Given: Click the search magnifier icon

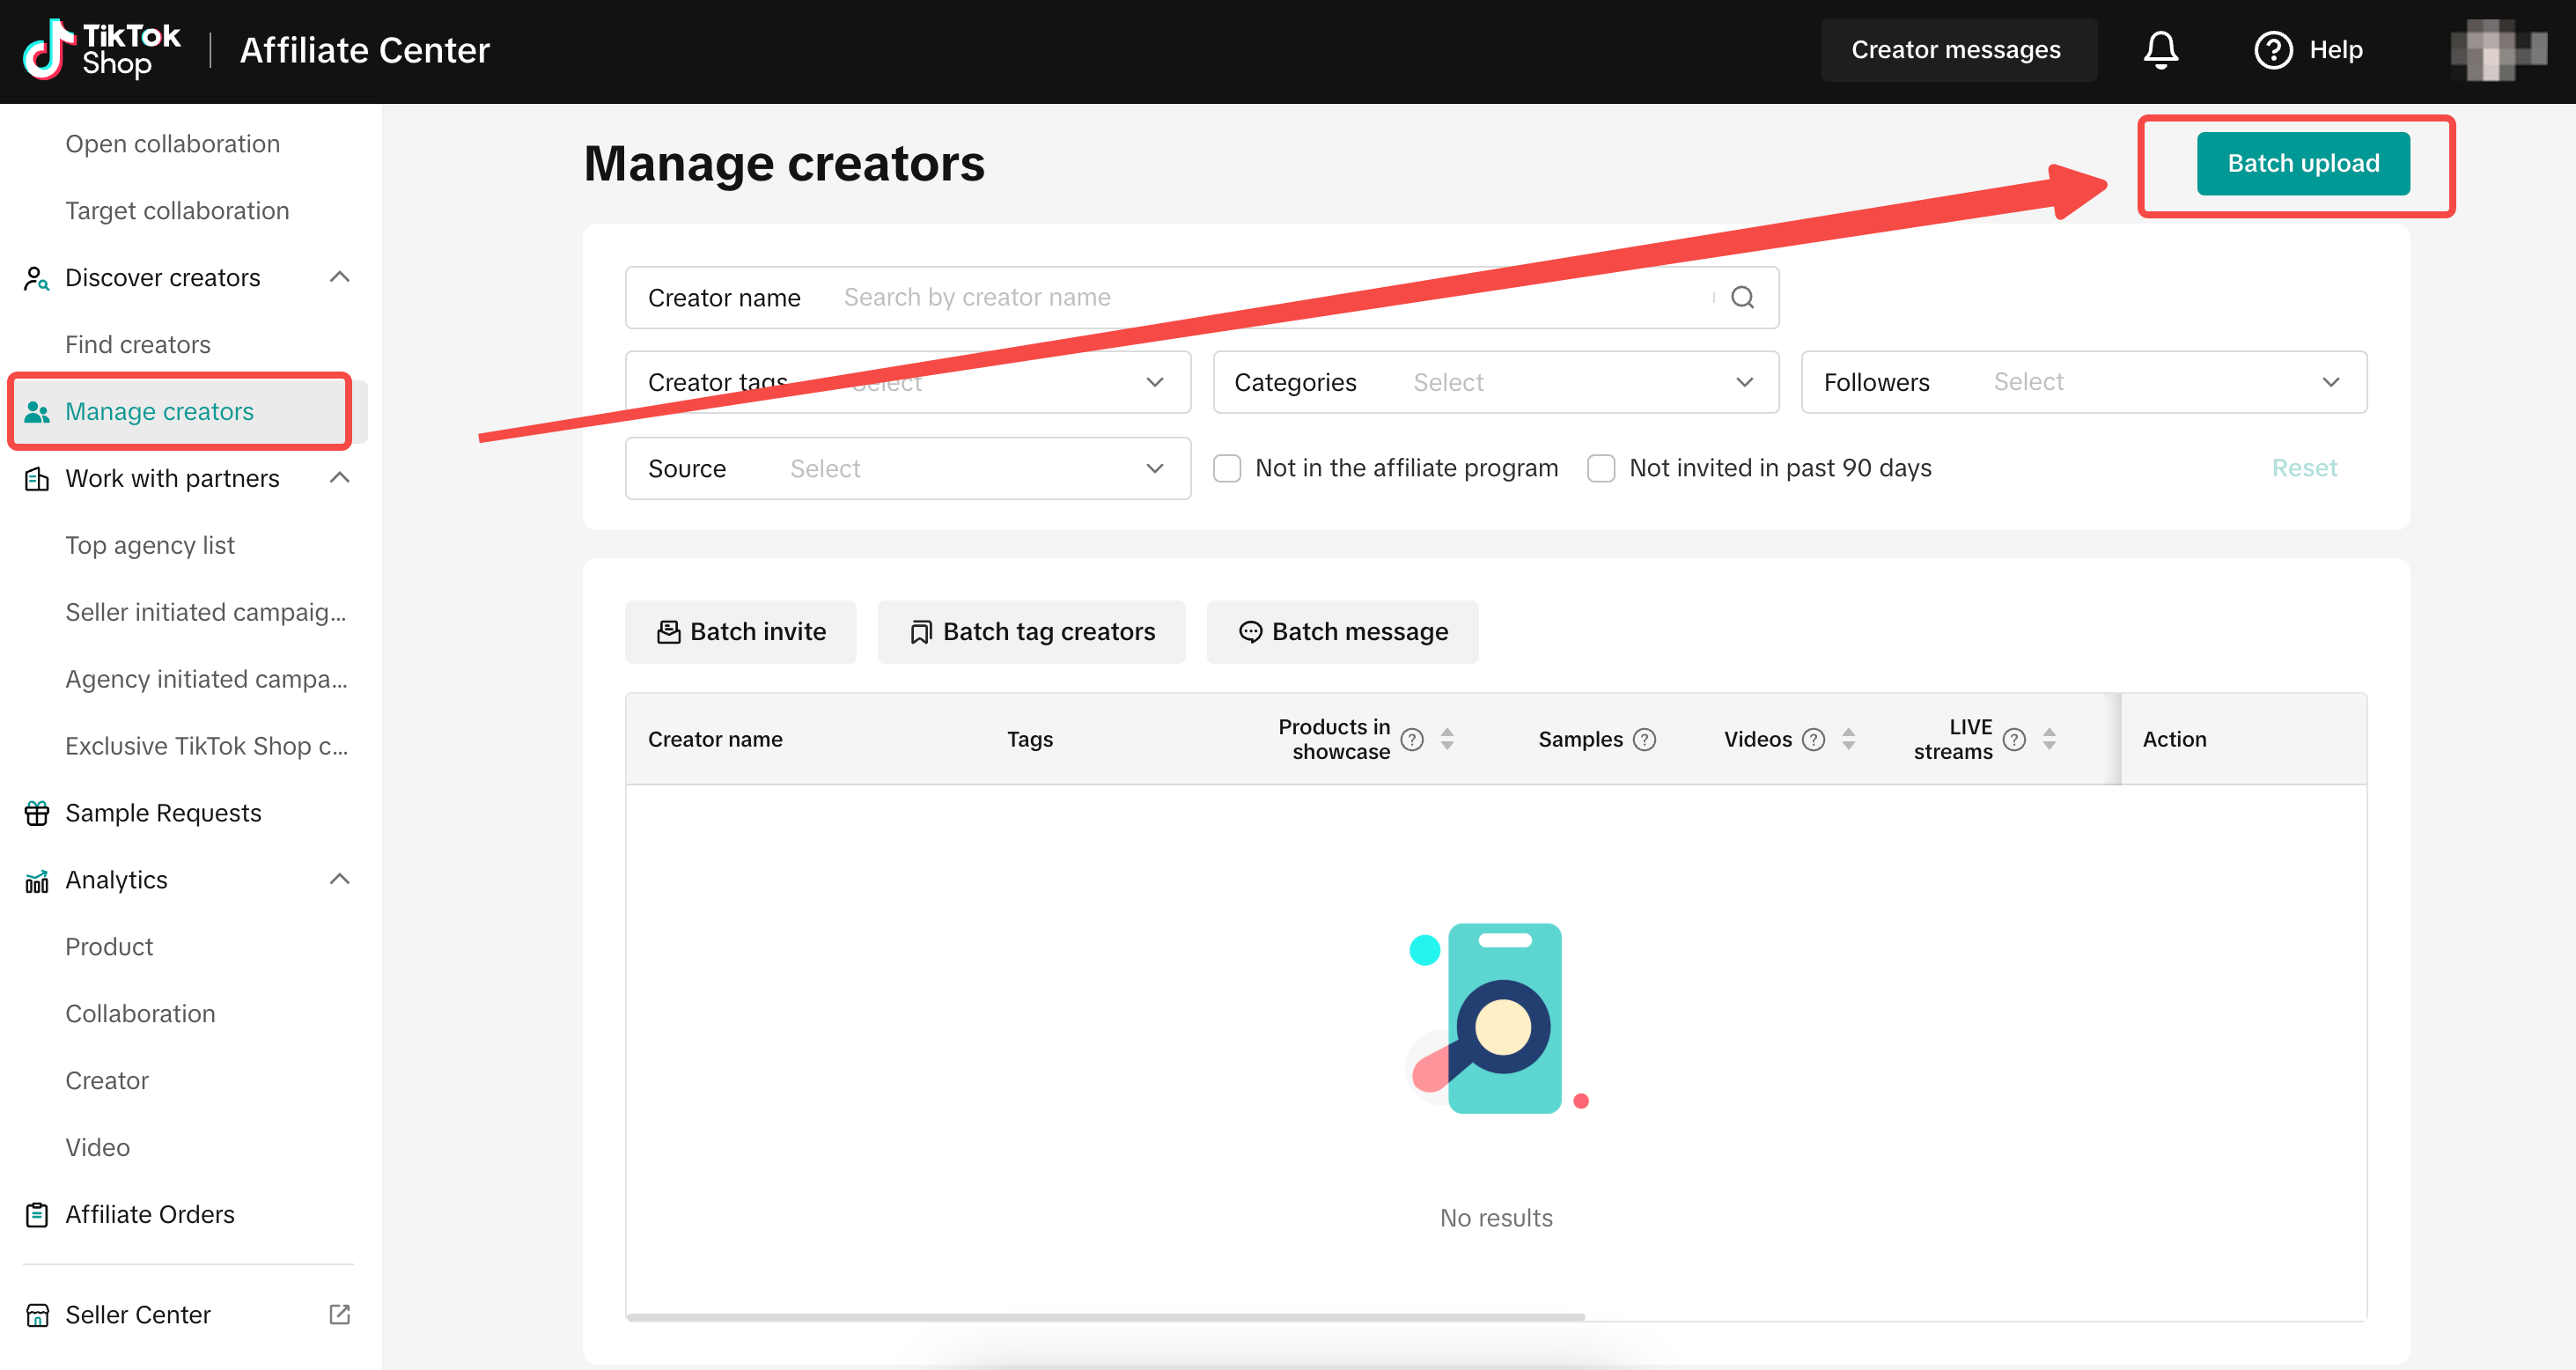Looking at the screenshot, I should [x=1742, y=297].
